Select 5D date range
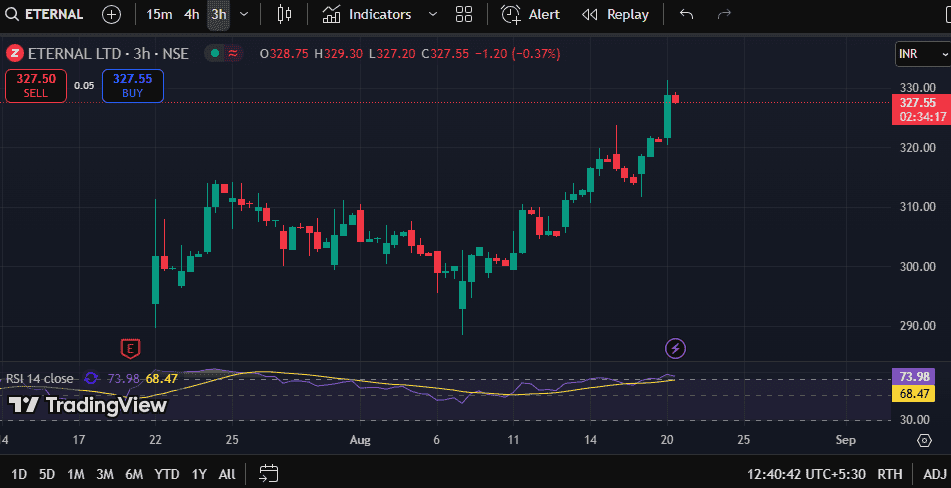The height and width of the screenshot is (488, 951). pyautogui.click(x=47, y=474)
